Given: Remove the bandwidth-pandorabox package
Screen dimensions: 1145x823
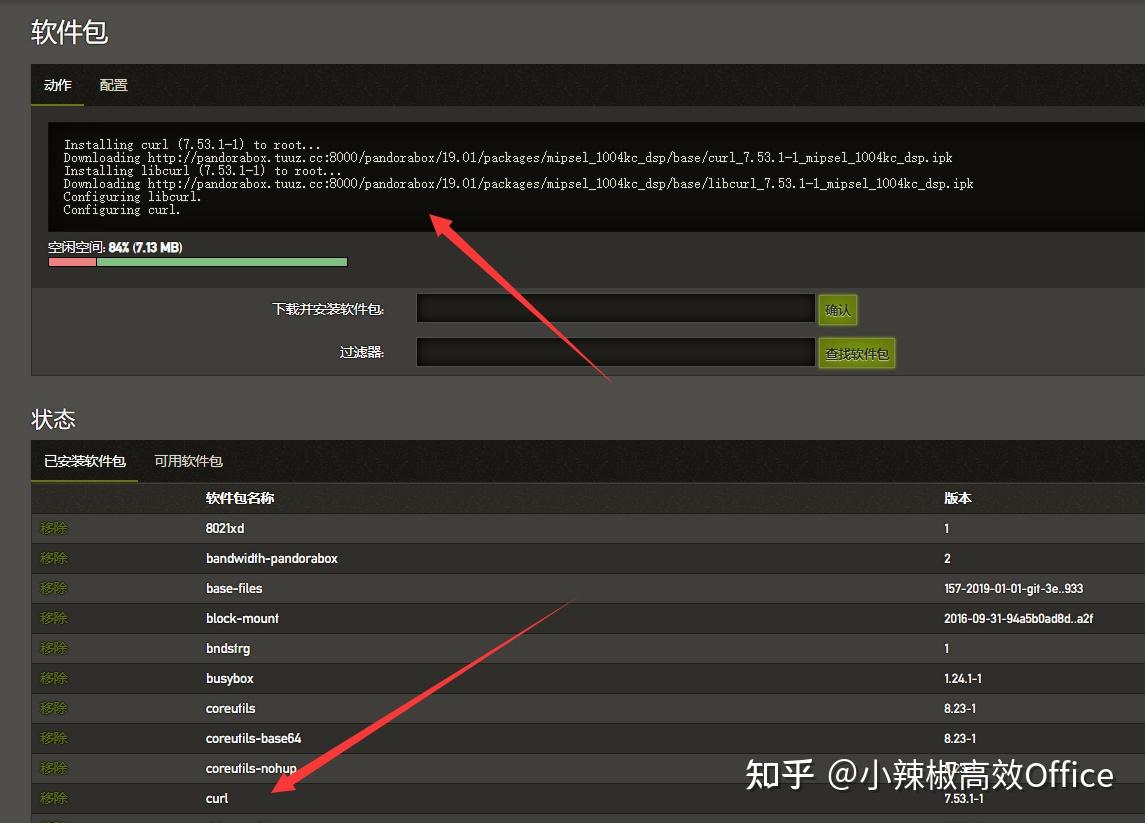Looking at the screenshot, I should click(x=52, y=558).
